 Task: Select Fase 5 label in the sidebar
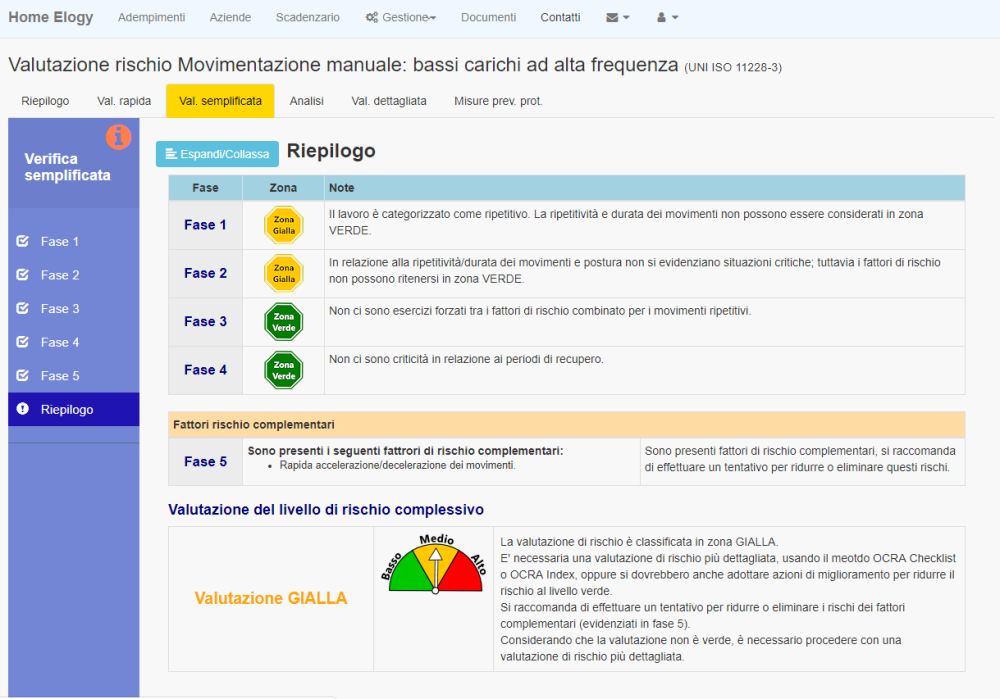[x=60, y=376]
